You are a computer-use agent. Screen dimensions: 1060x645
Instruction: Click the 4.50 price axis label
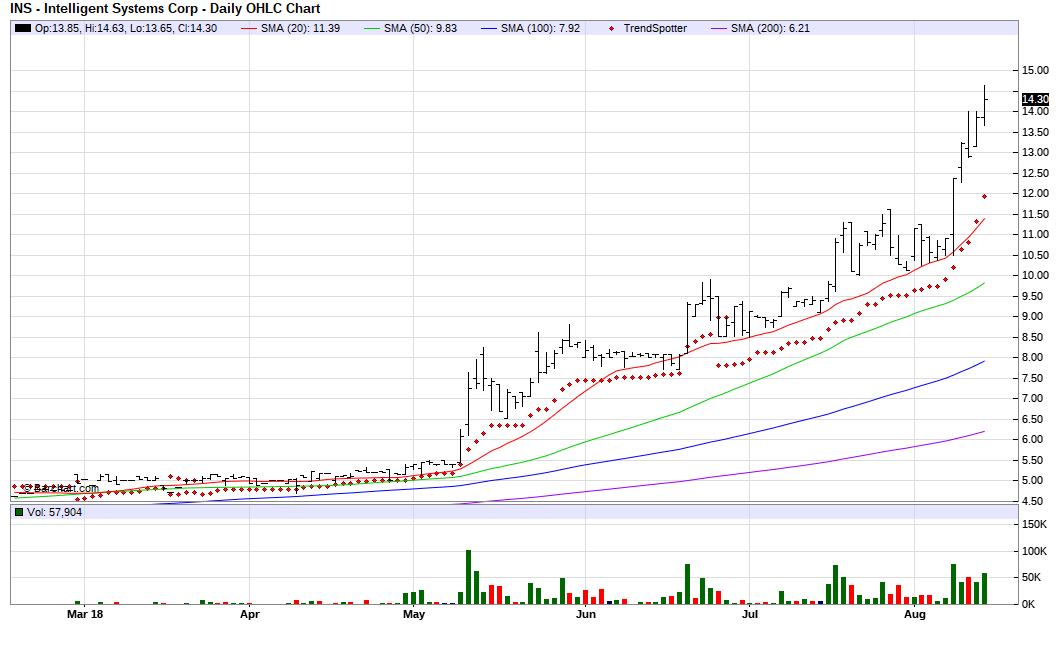point(1035,501)
